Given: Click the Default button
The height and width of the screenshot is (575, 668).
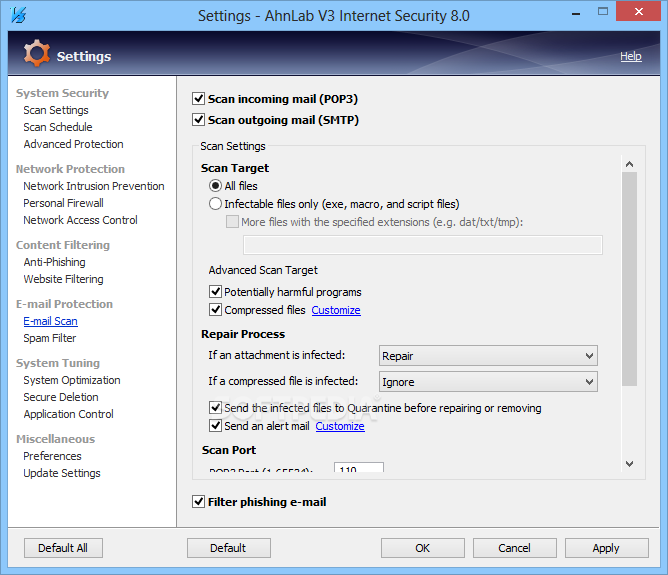Looking at the screenshot, I should tap(228, 548).
